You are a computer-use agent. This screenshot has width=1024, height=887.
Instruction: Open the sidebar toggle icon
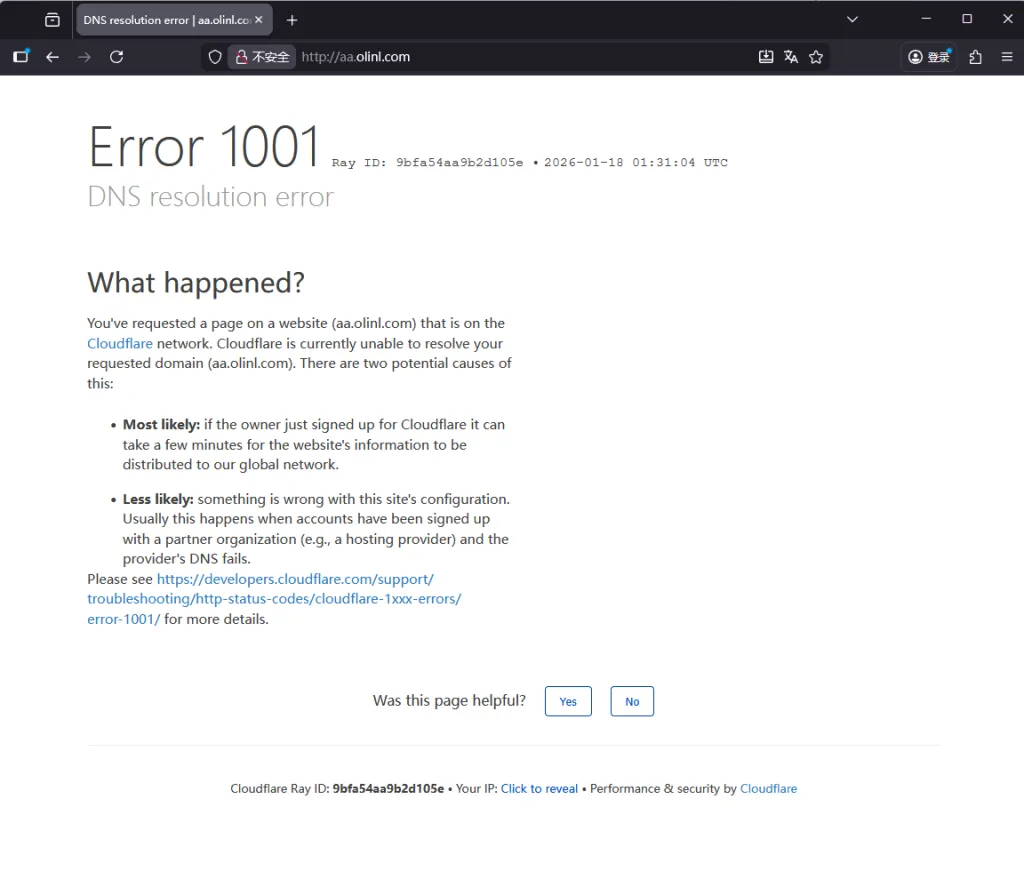(21, 57)
